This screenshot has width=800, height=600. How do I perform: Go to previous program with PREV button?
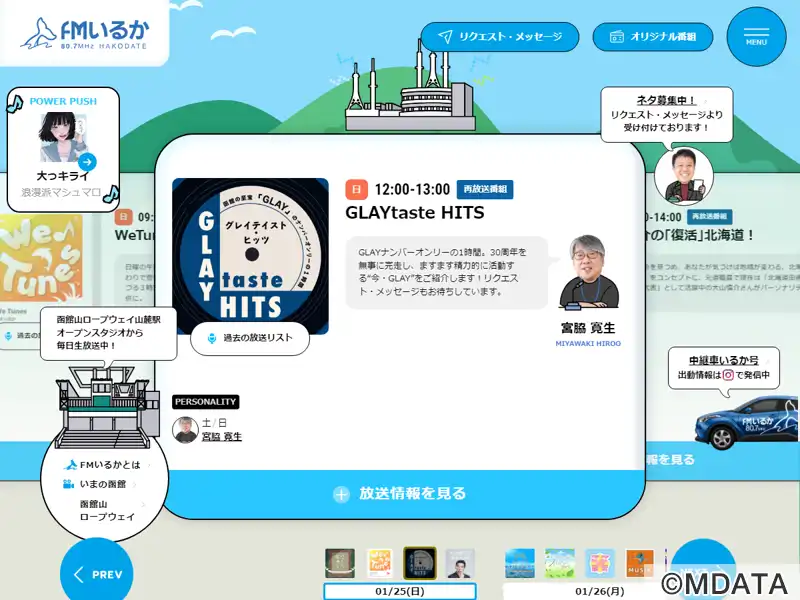[96, 572]
